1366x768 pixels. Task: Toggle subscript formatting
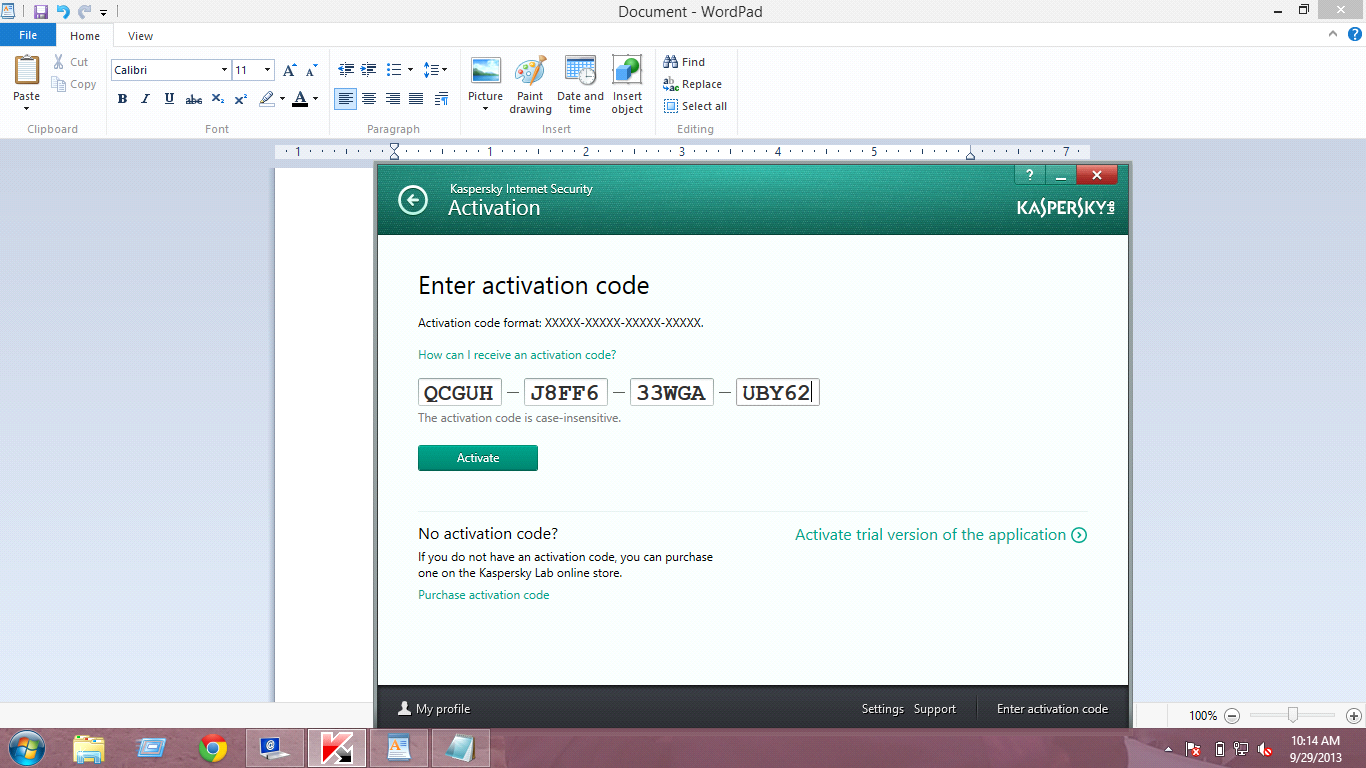[218, 99]
